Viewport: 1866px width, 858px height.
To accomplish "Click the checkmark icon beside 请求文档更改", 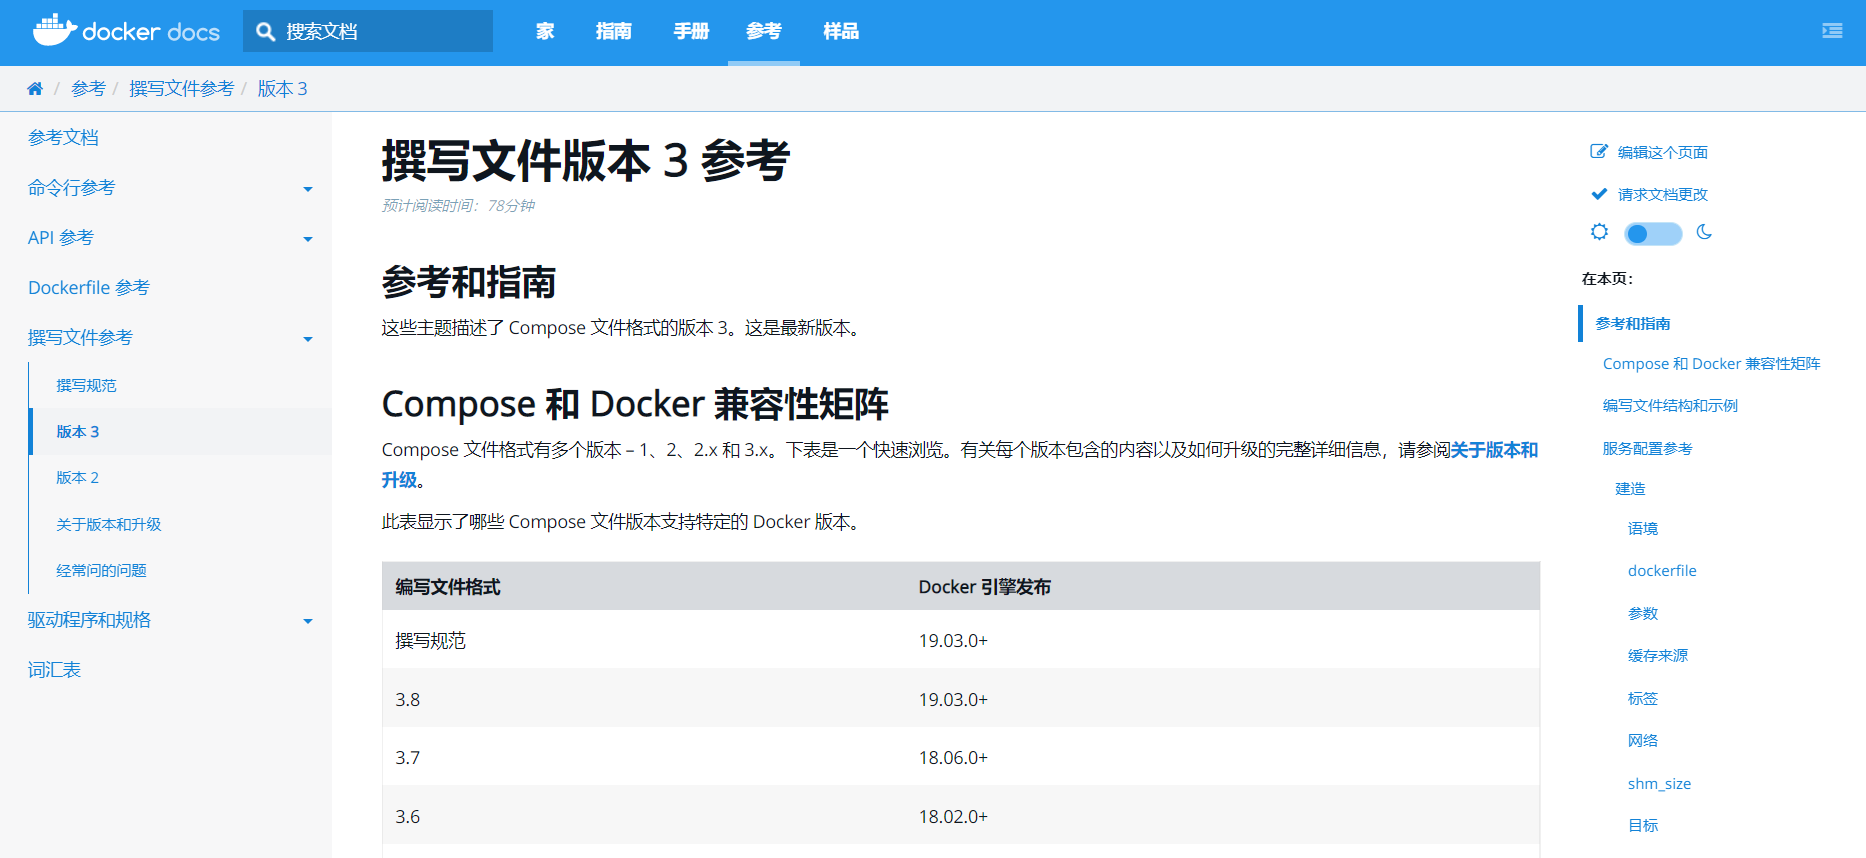I will pyautogui.click(x=1599, y=194).
